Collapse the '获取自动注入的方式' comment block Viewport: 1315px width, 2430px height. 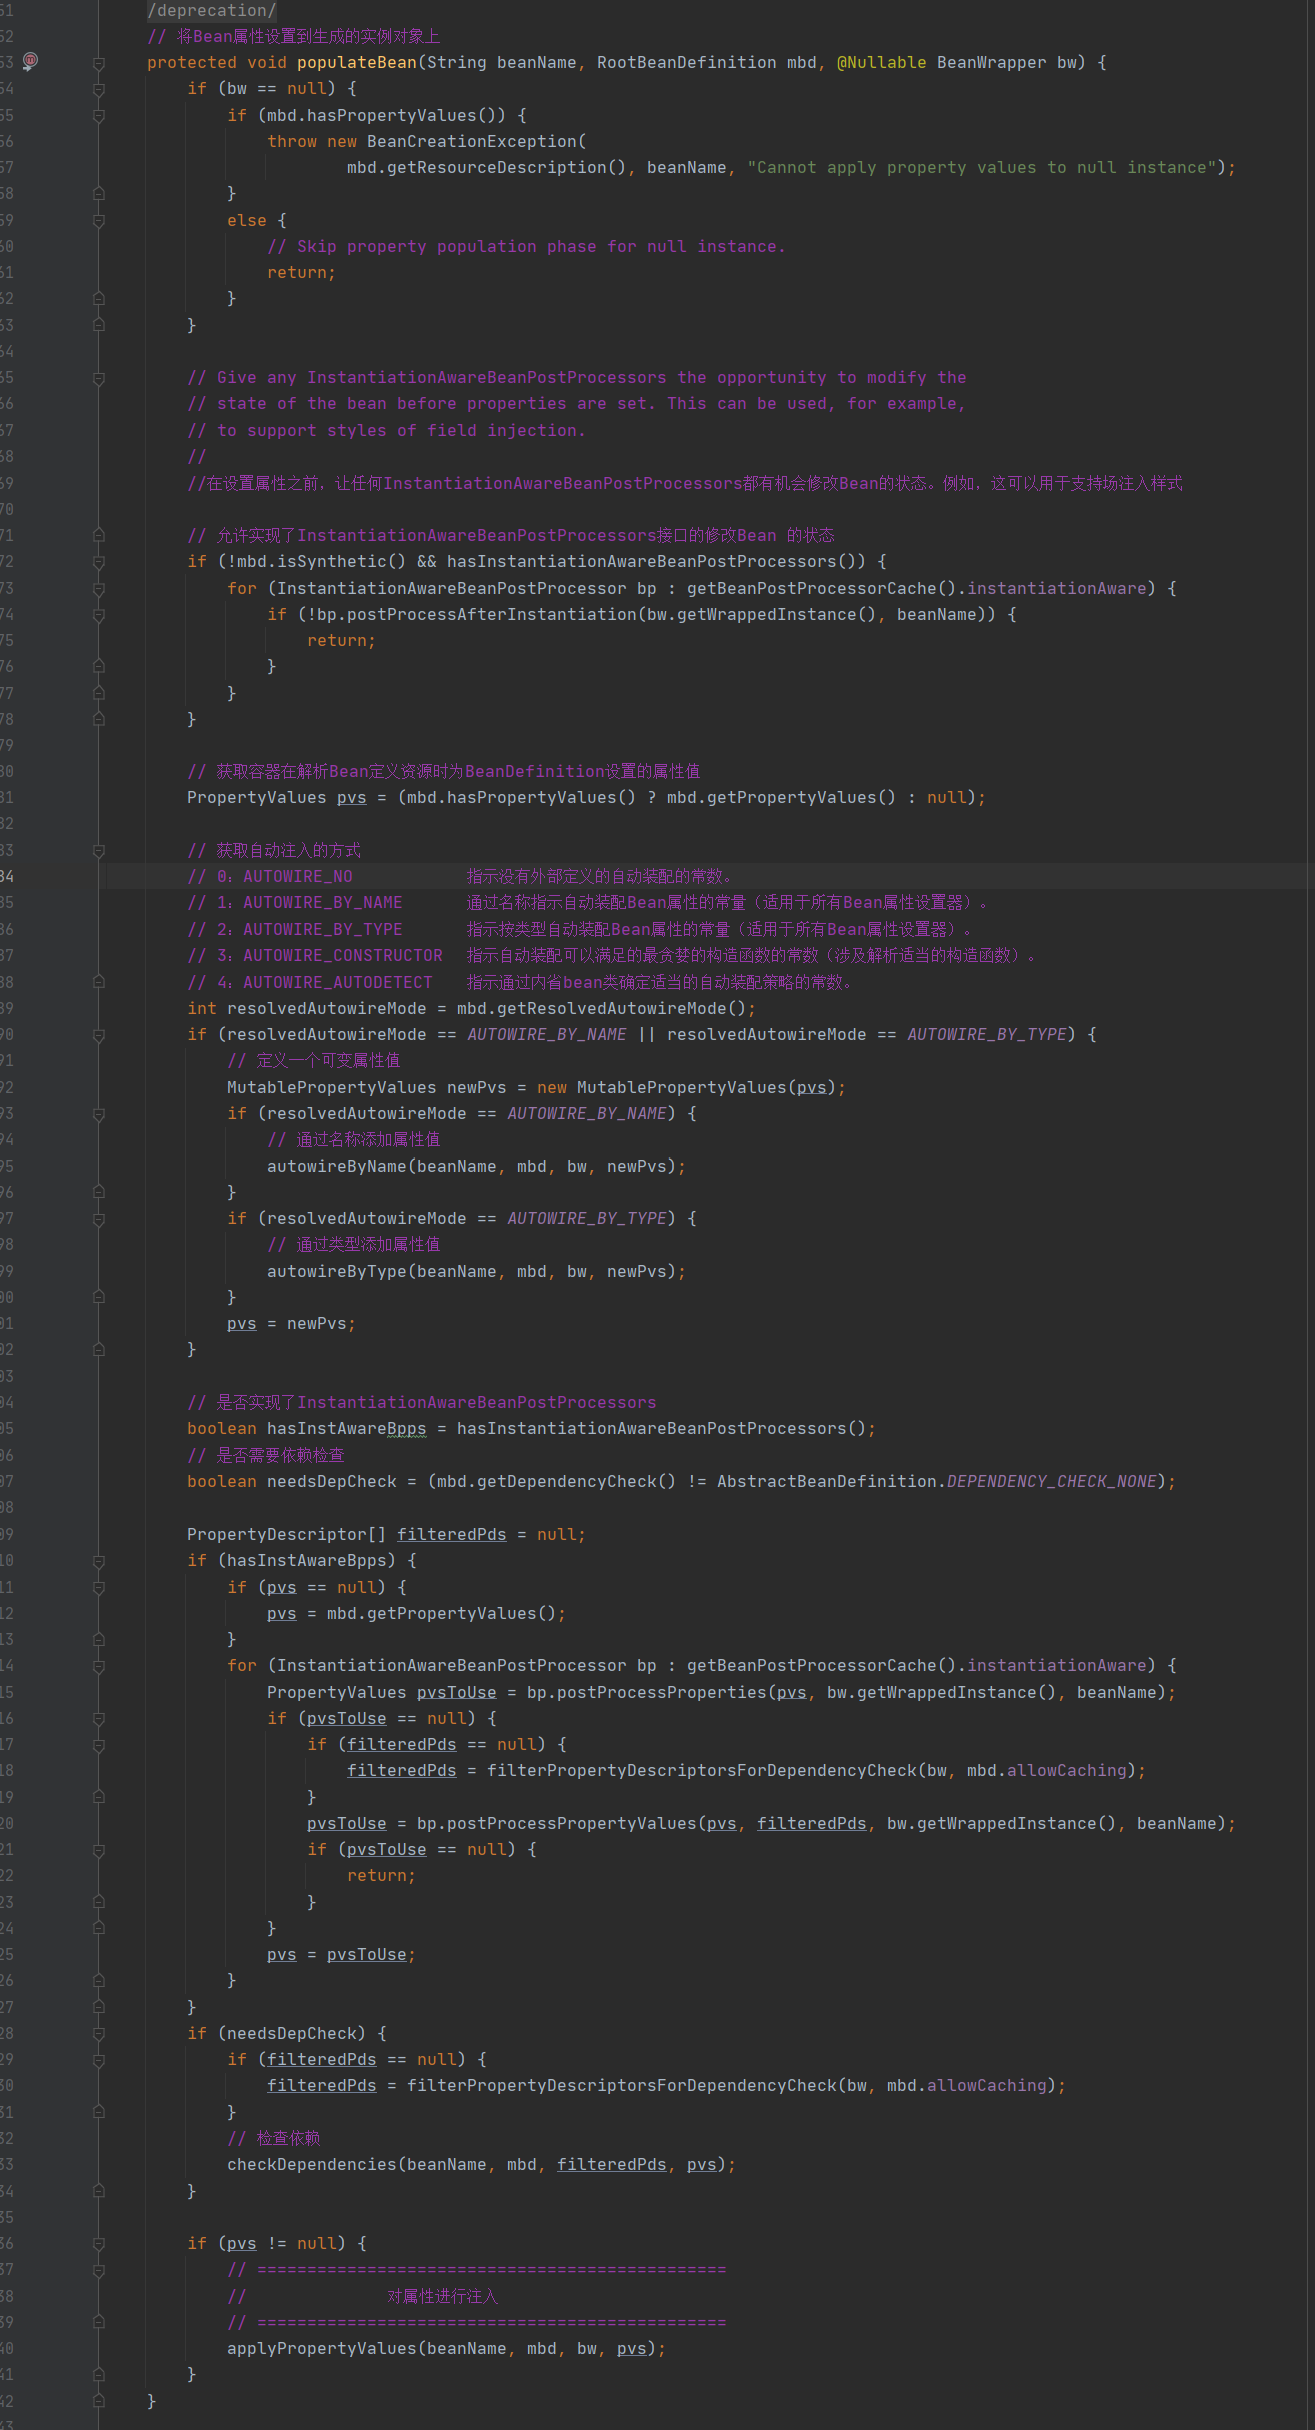[99, 851]
